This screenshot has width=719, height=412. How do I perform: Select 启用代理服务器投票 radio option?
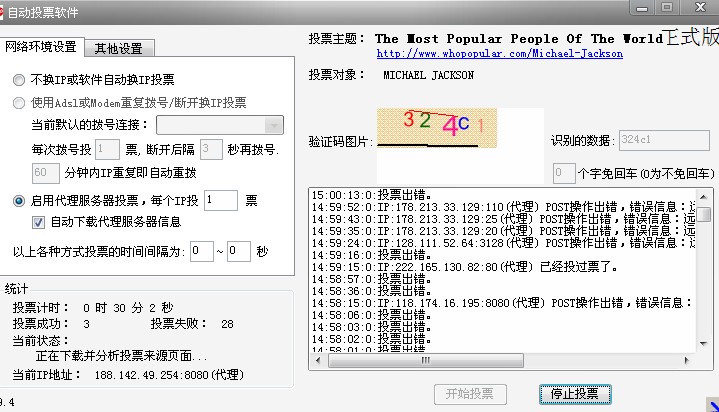[x=20, y=200]
